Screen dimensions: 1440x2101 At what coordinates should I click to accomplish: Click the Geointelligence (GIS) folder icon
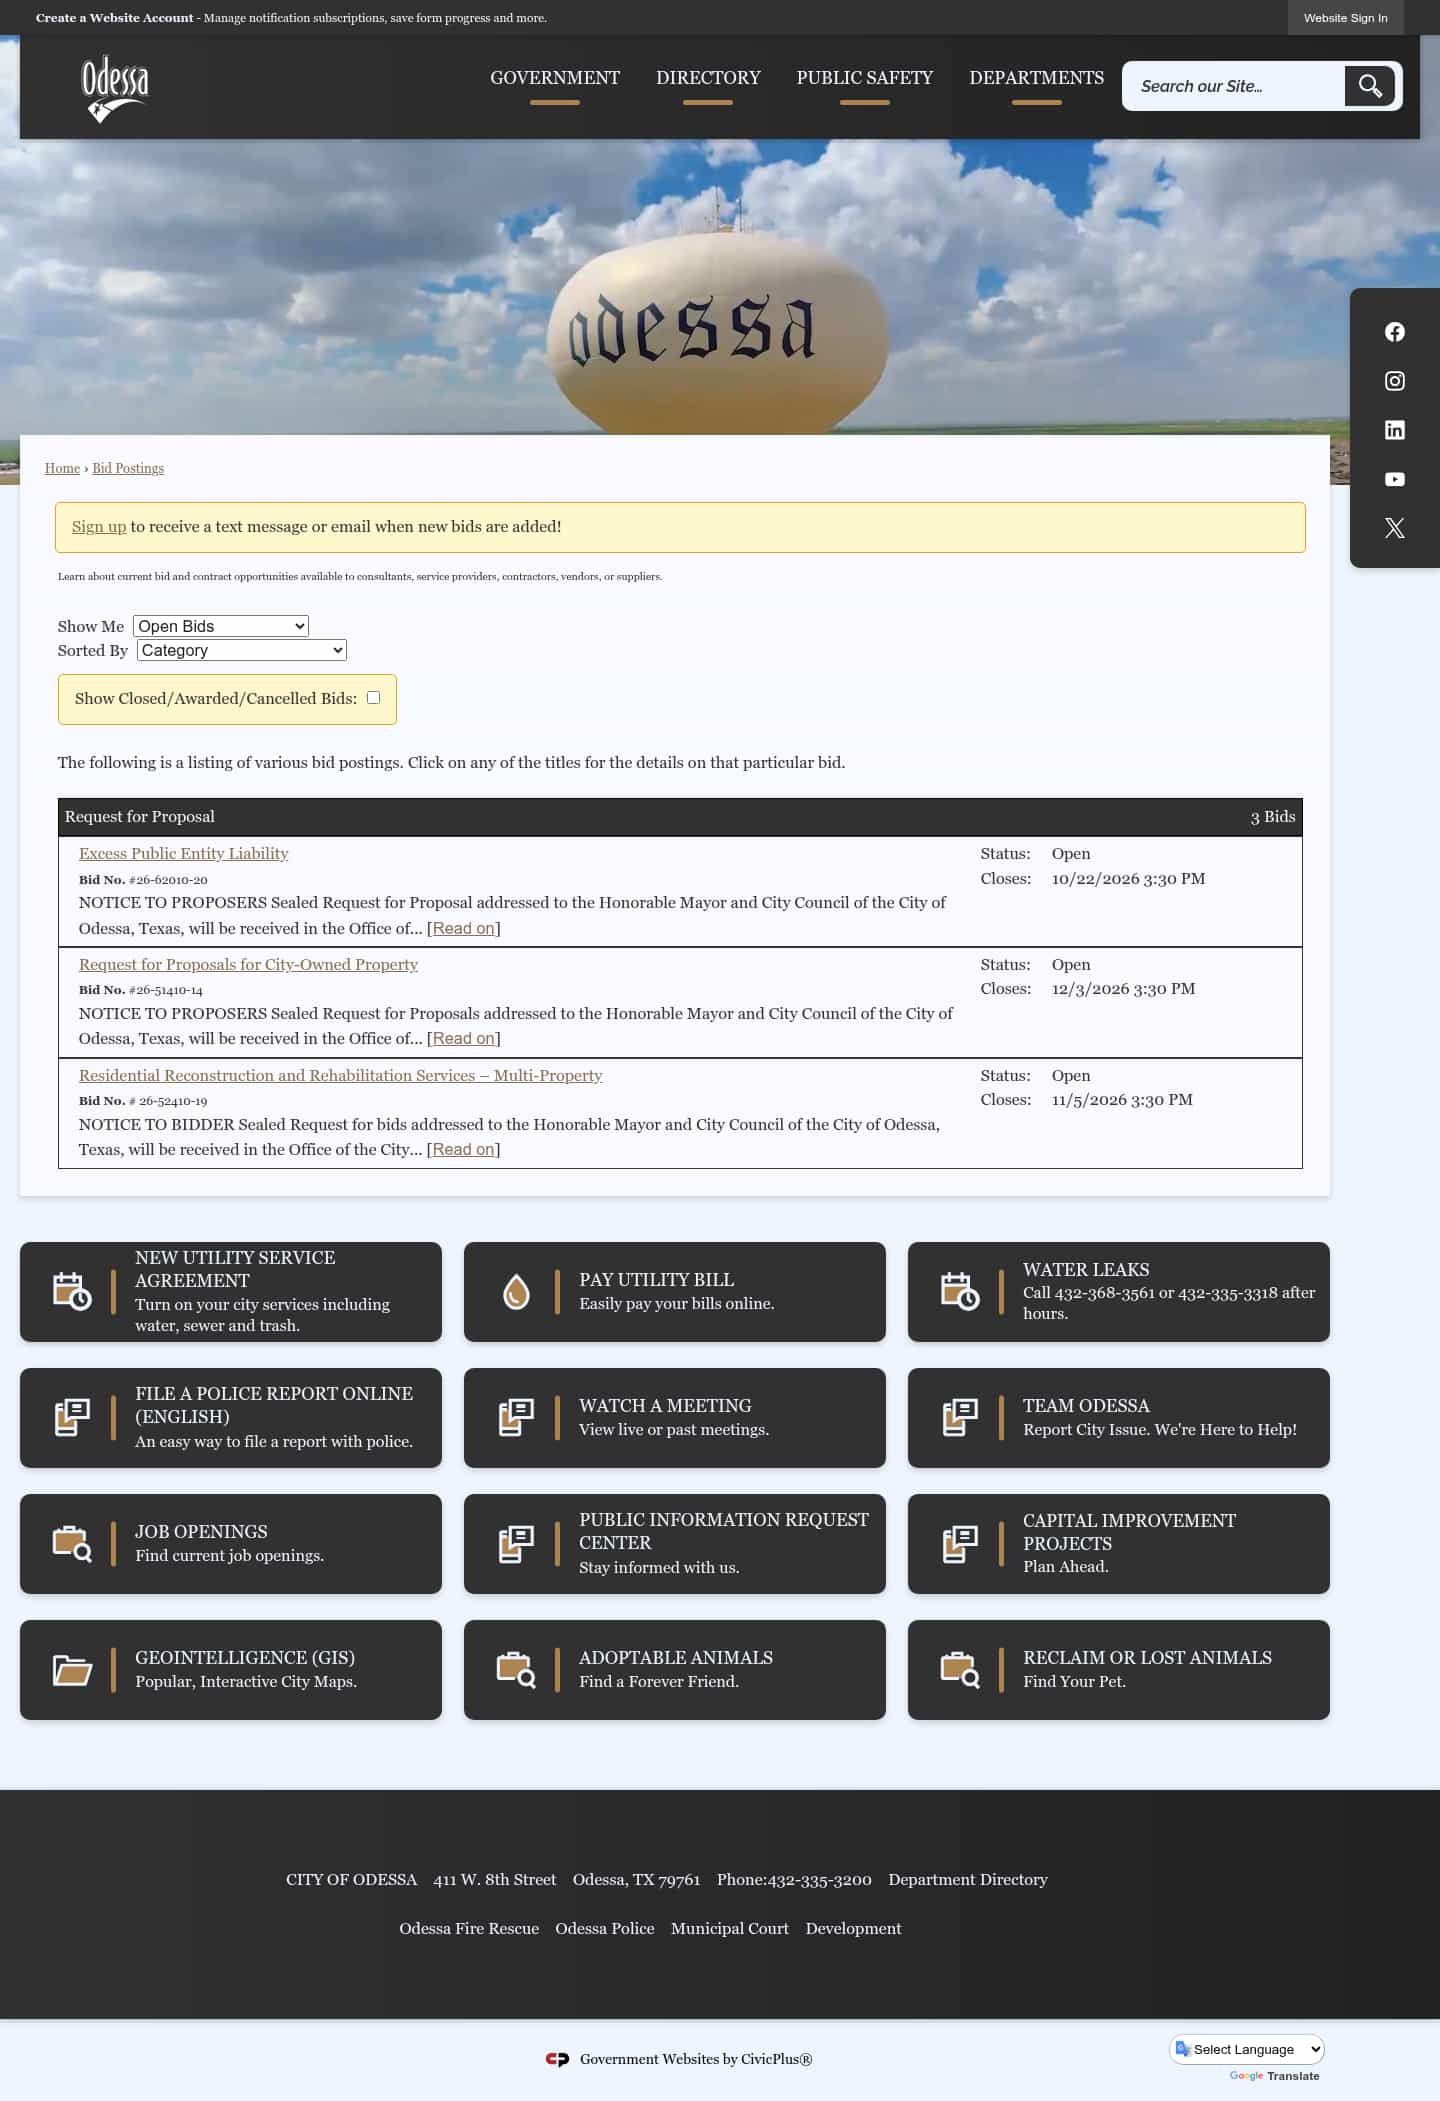coord(72,1669)
